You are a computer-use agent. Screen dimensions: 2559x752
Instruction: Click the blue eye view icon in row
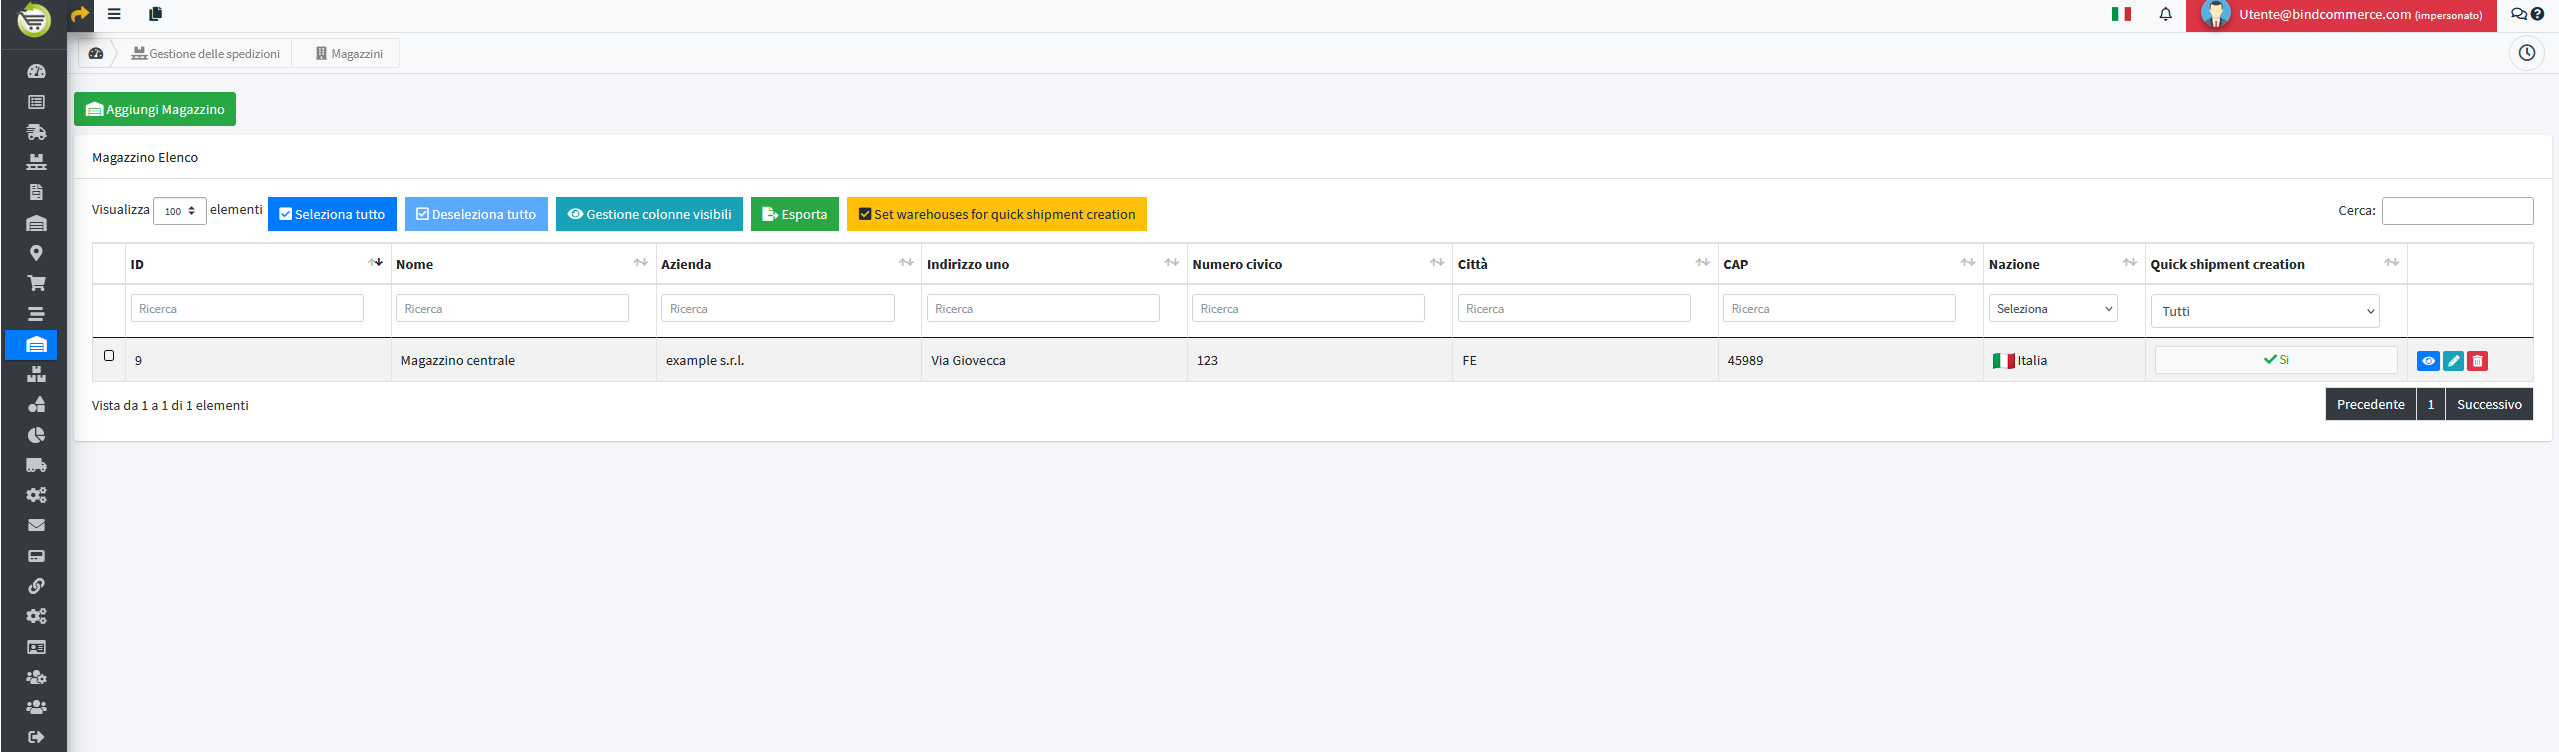pyautogui.click(x=2427, y=361)
